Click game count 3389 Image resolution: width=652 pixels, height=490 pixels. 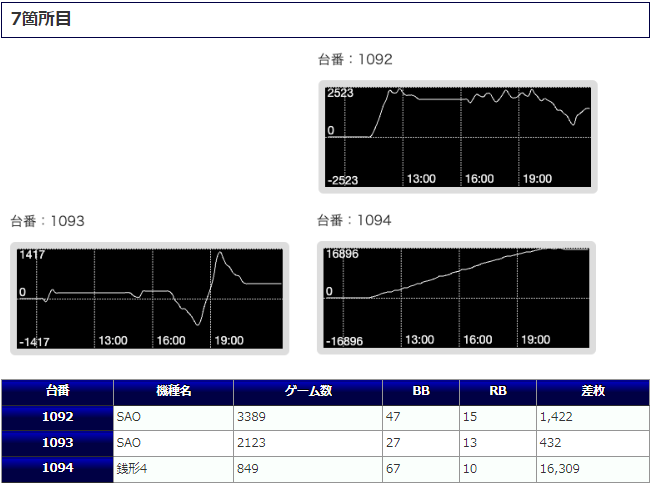(251, 417)
